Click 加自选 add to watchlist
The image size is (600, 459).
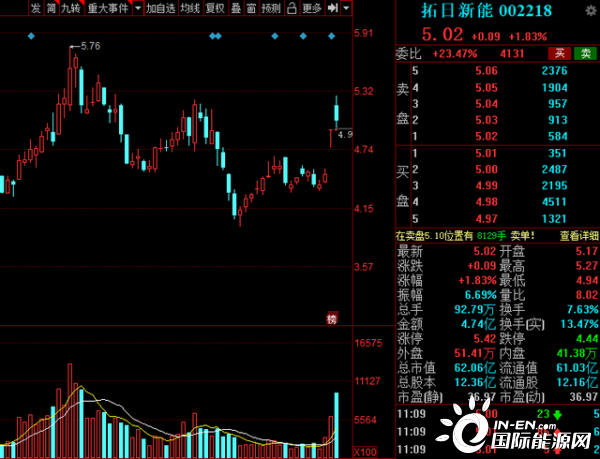(x=160, y=8)
